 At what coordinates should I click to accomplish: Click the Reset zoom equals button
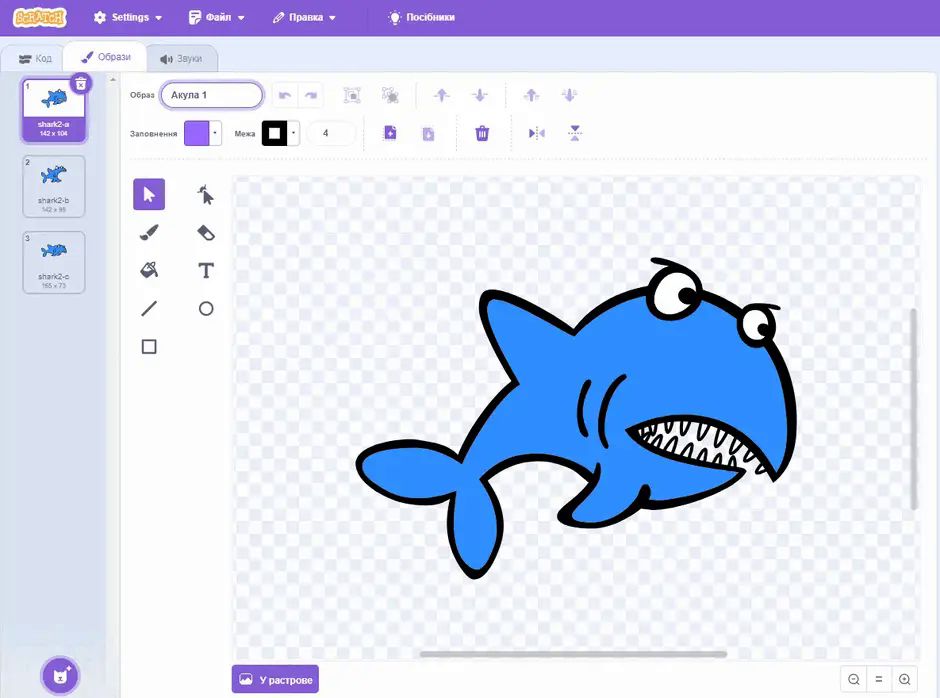pos(879,679)
